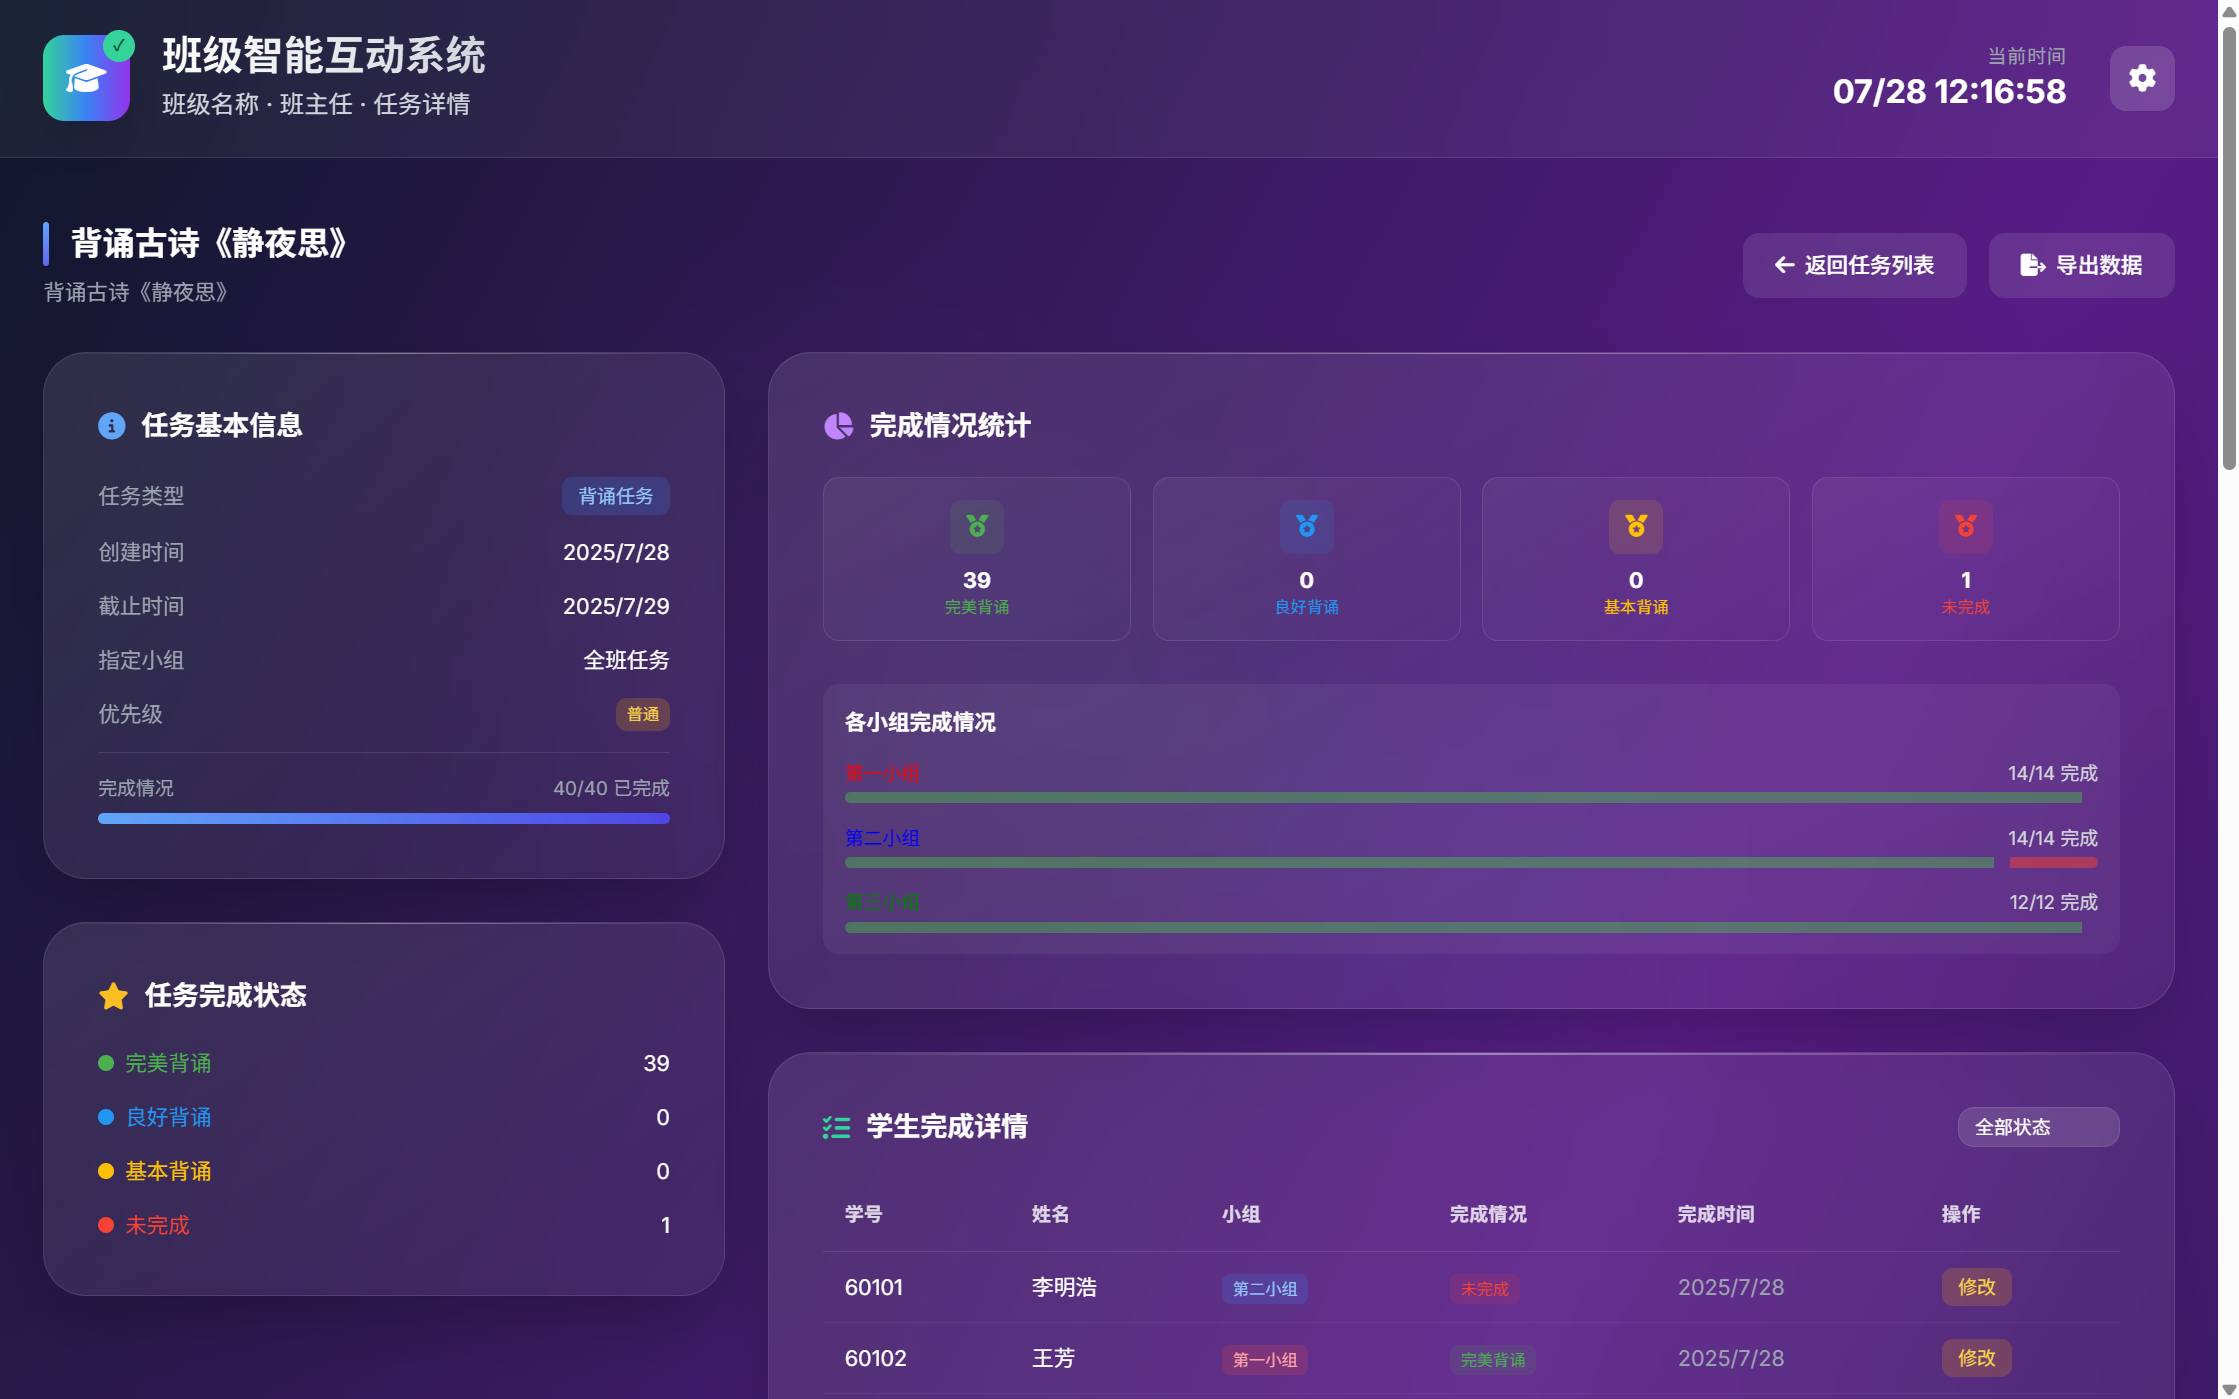Screen dimensions: 2239x1399
Task: Select the blue 良好背诵 medal icon
Action: pos(1306,527)
